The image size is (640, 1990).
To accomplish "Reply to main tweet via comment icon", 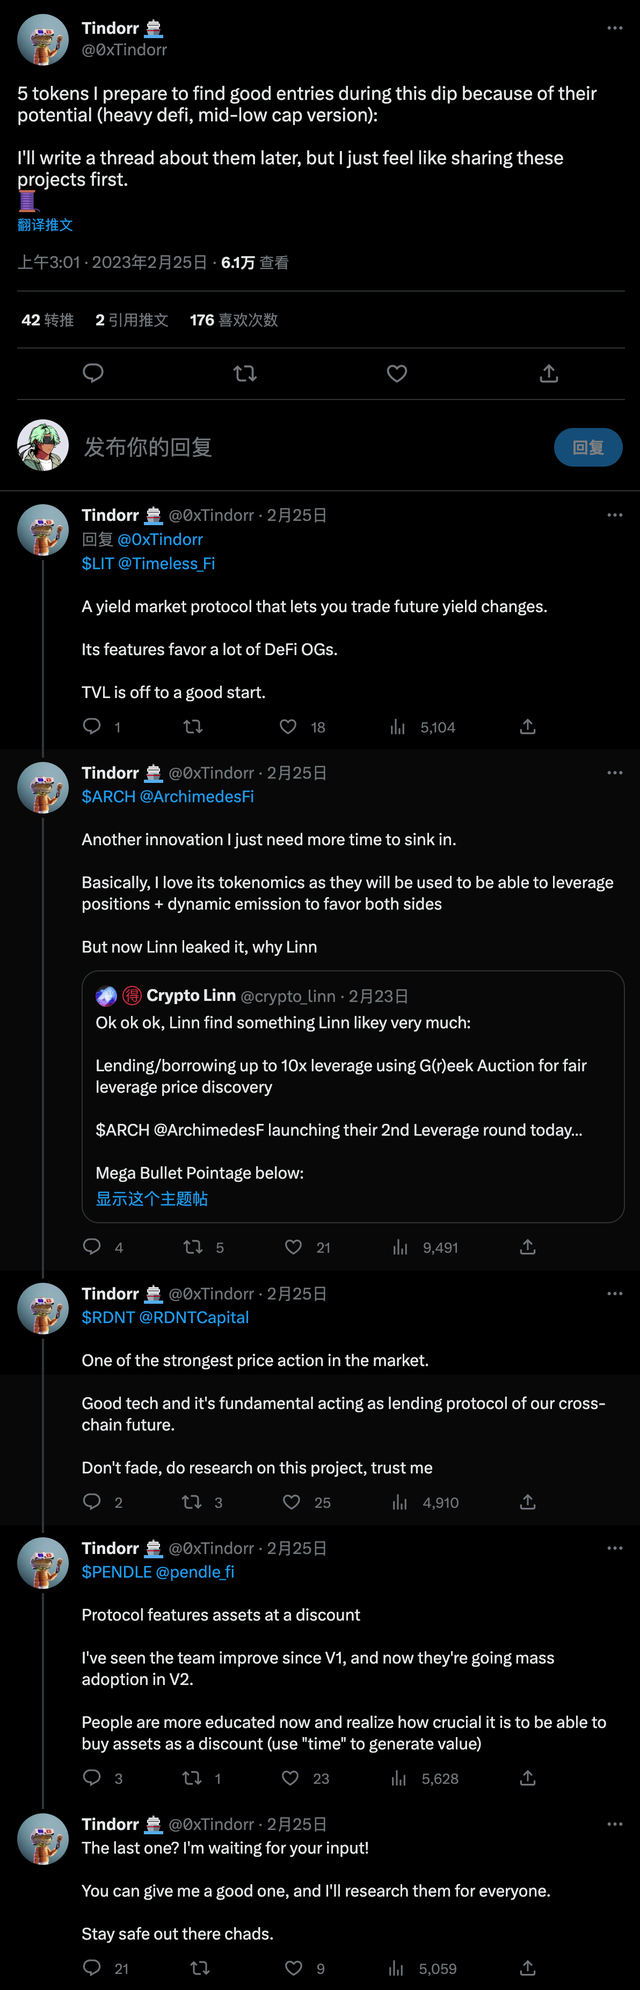I will click(x=93, y=374).
